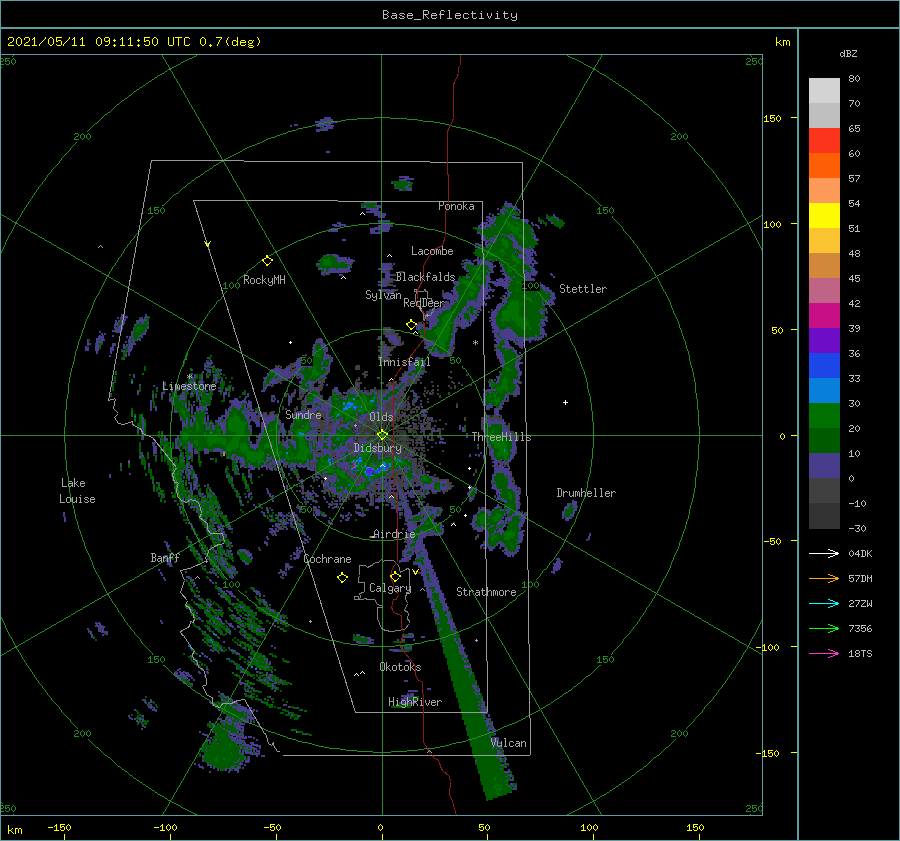Click the RockyMH label
This screenshot has height=841, width=900.
(264, 280)
